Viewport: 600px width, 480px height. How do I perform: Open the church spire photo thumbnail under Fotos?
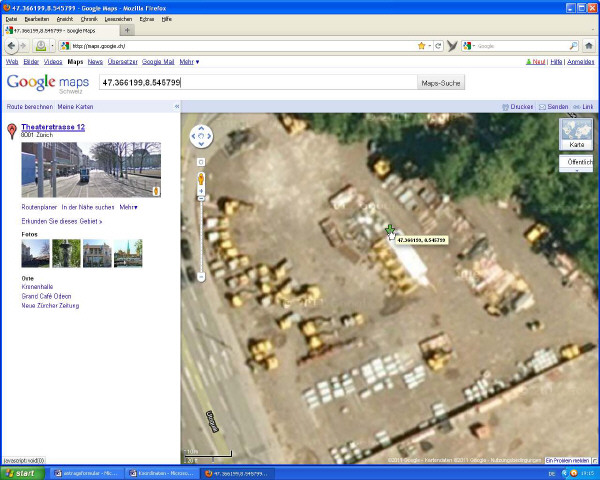pyautogui.click(x=128, y=253)
